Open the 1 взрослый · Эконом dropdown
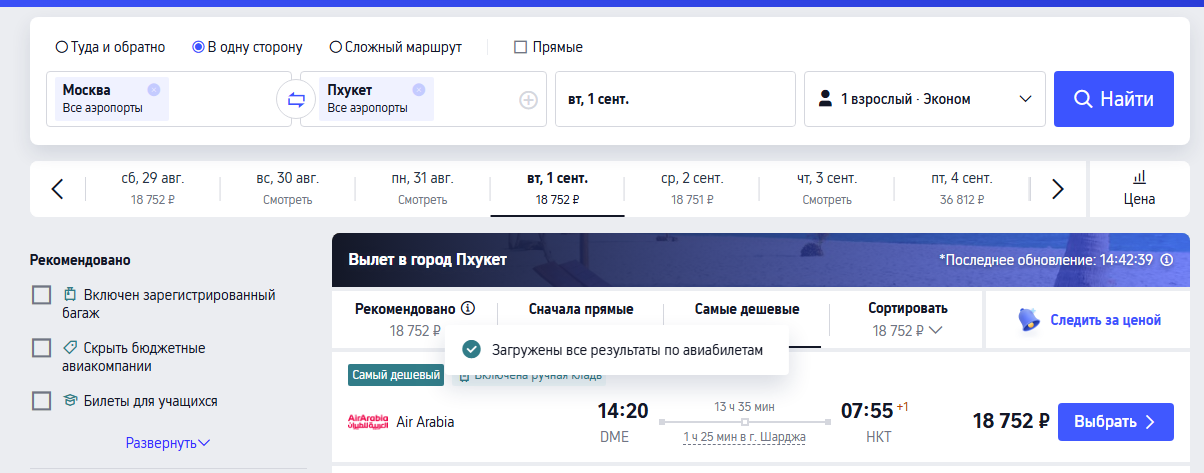Image resolution: width=1204 pixels, height=473 pixels. [x=924, y=99]
